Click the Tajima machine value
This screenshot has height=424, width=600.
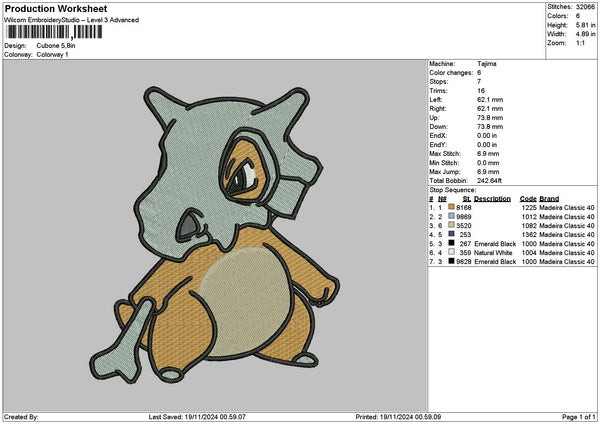(x=487, y=63)
